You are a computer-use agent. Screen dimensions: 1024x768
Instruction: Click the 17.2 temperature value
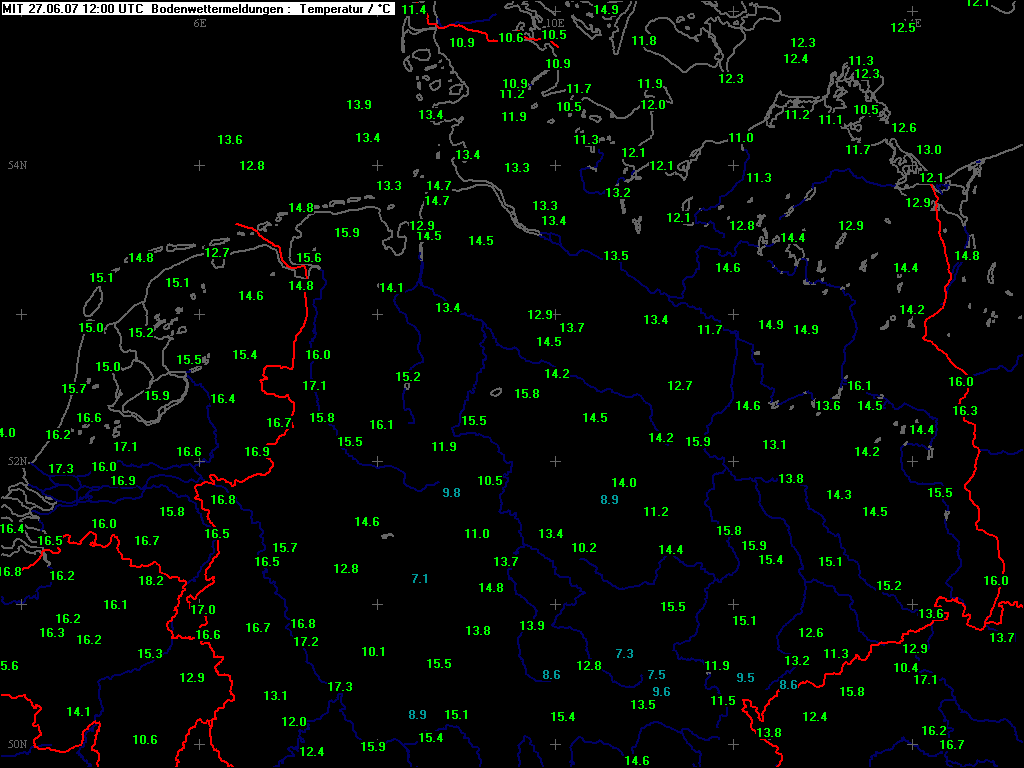tap(306, 642)
